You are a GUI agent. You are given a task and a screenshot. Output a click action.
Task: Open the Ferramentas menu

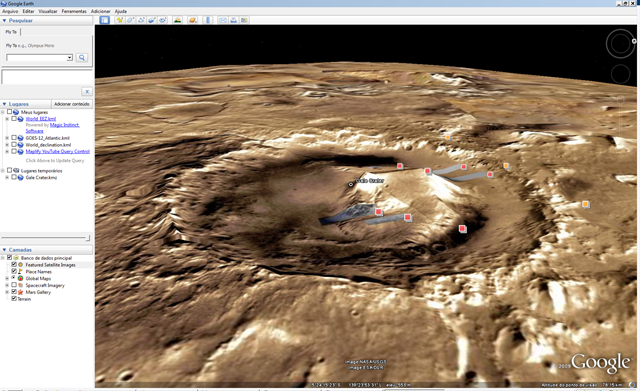coord(74,11)
